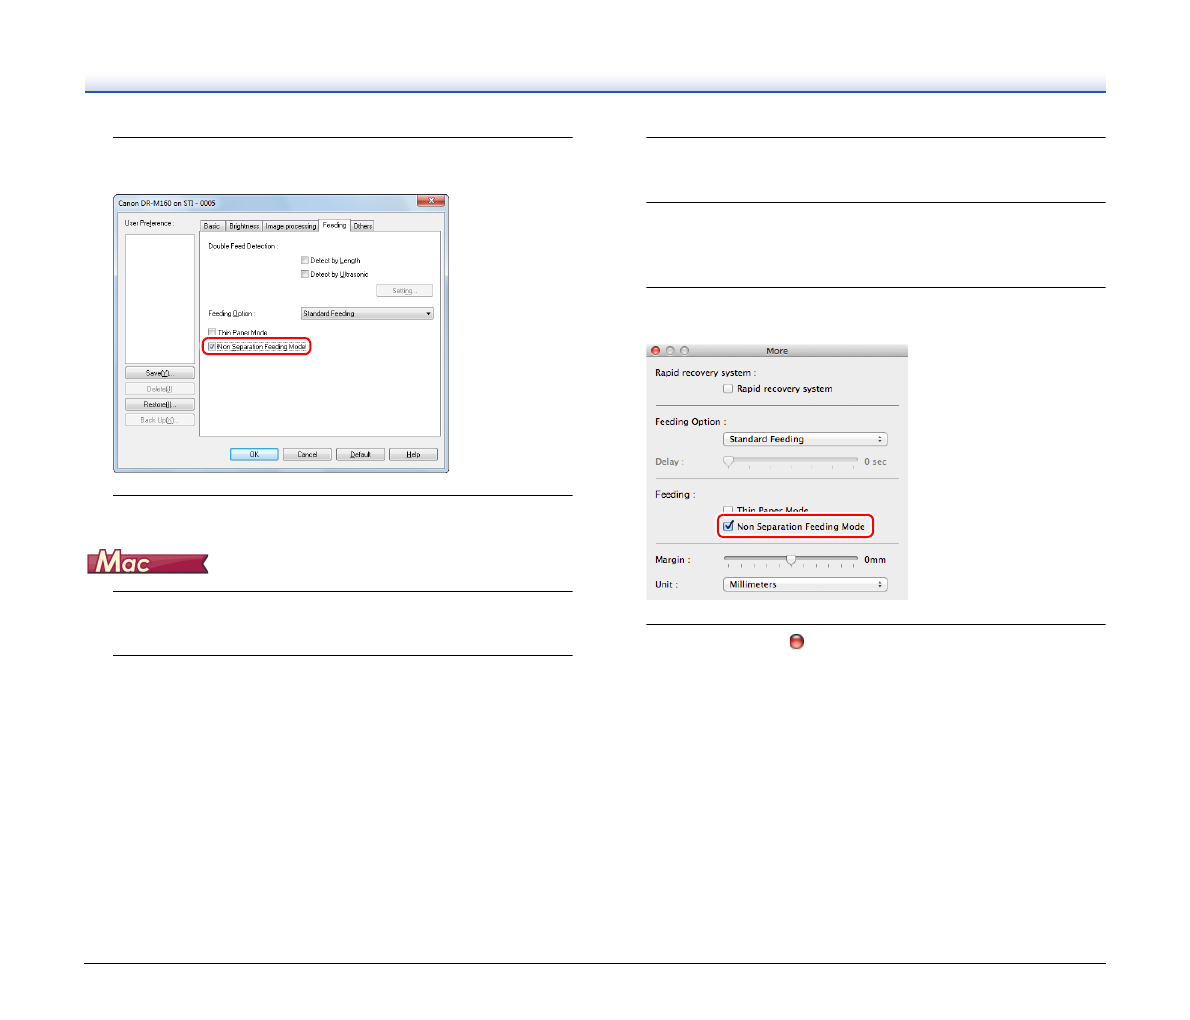Open the Standard Feeding popup in the More window
This screenshot has height=1020, width=1190.
[805, 439]
